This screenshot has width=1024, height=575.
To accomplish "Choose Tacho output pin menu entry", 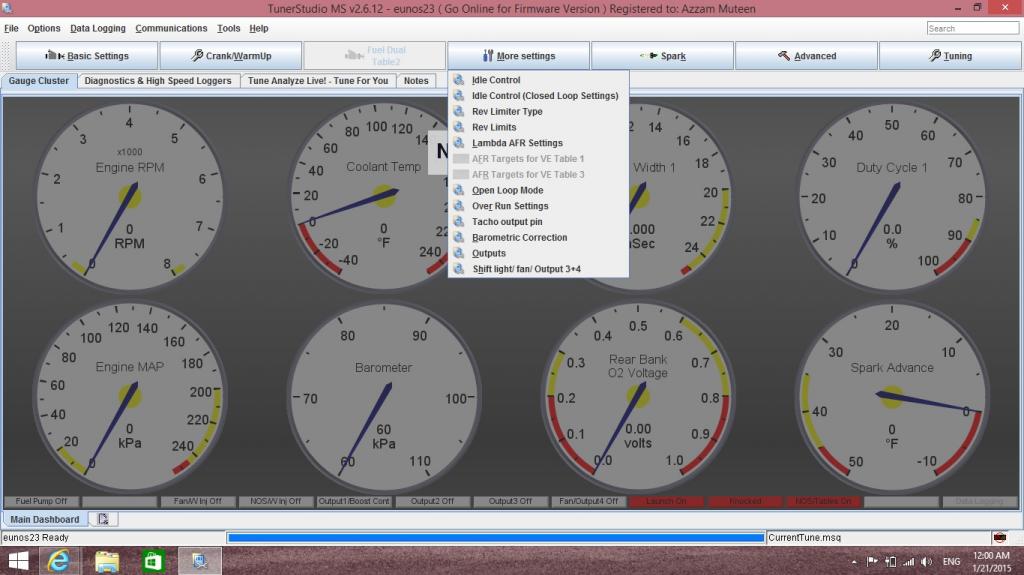I will 538,222.
